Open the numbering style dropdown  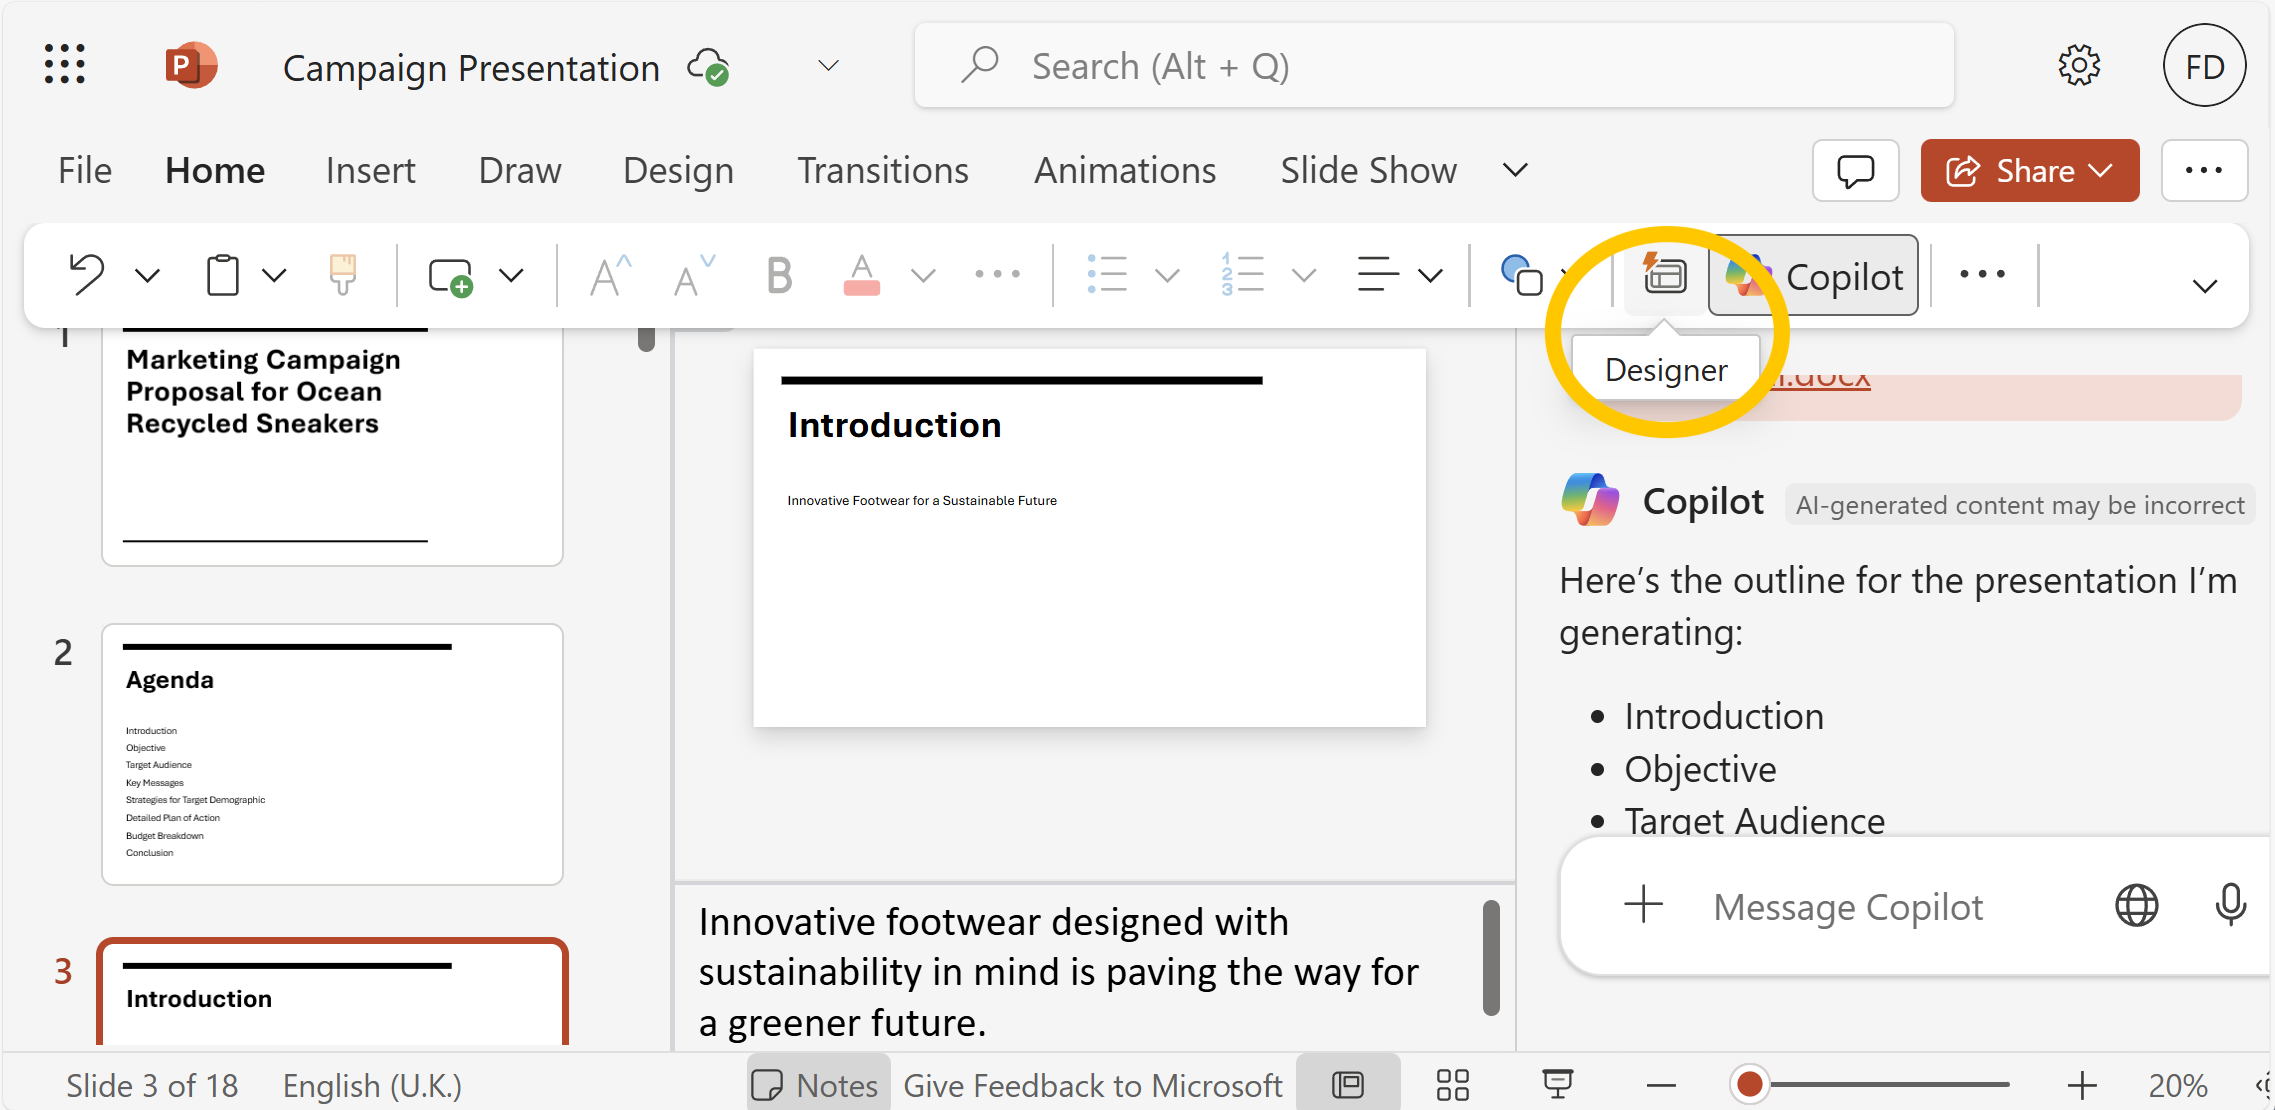coord(1303,275)
